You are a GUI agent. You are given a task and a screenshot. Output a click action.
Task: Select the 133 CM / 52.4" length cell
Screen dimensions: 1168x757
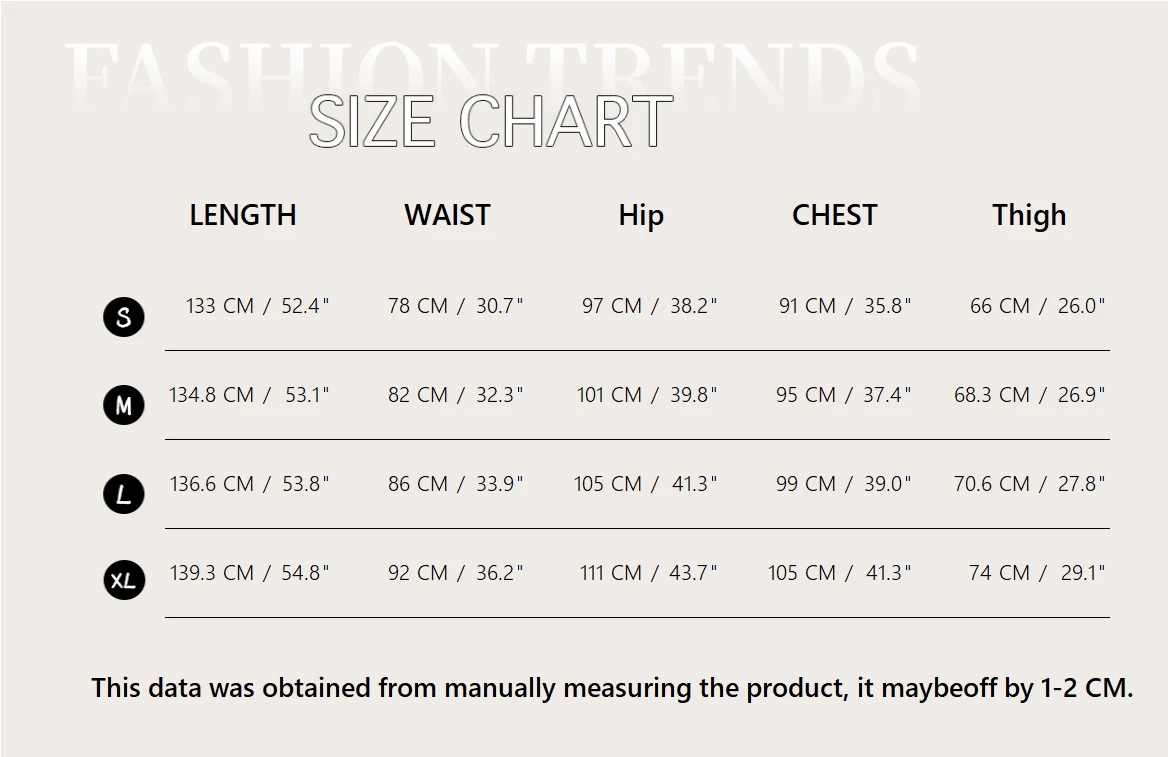point(257,306)
